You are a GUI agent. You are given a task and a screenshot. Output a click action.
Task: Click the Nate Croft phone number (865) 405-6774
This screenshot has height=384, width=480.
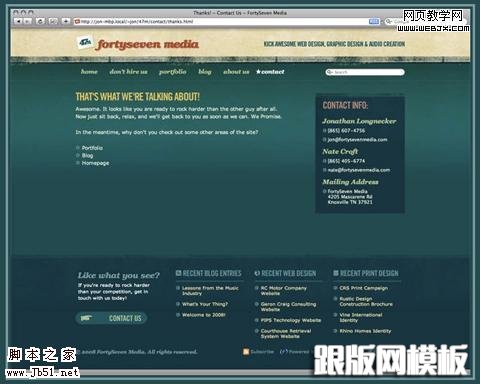[x=346, y=161]
